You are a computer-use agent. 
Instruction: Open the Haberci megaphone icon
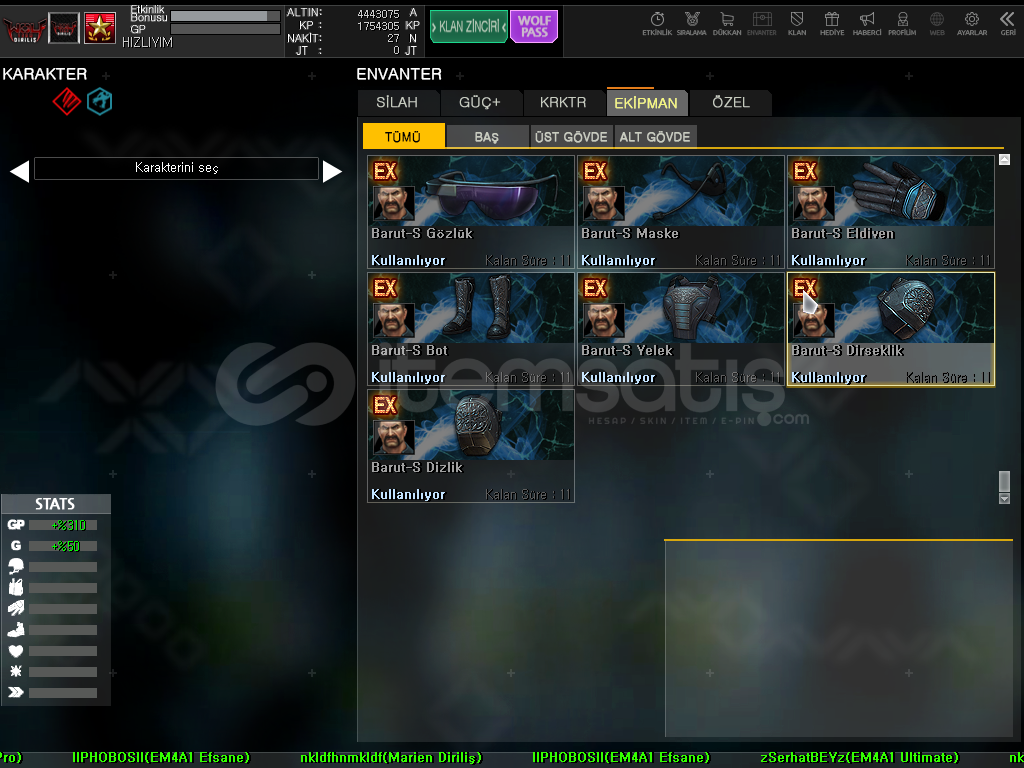867,24
